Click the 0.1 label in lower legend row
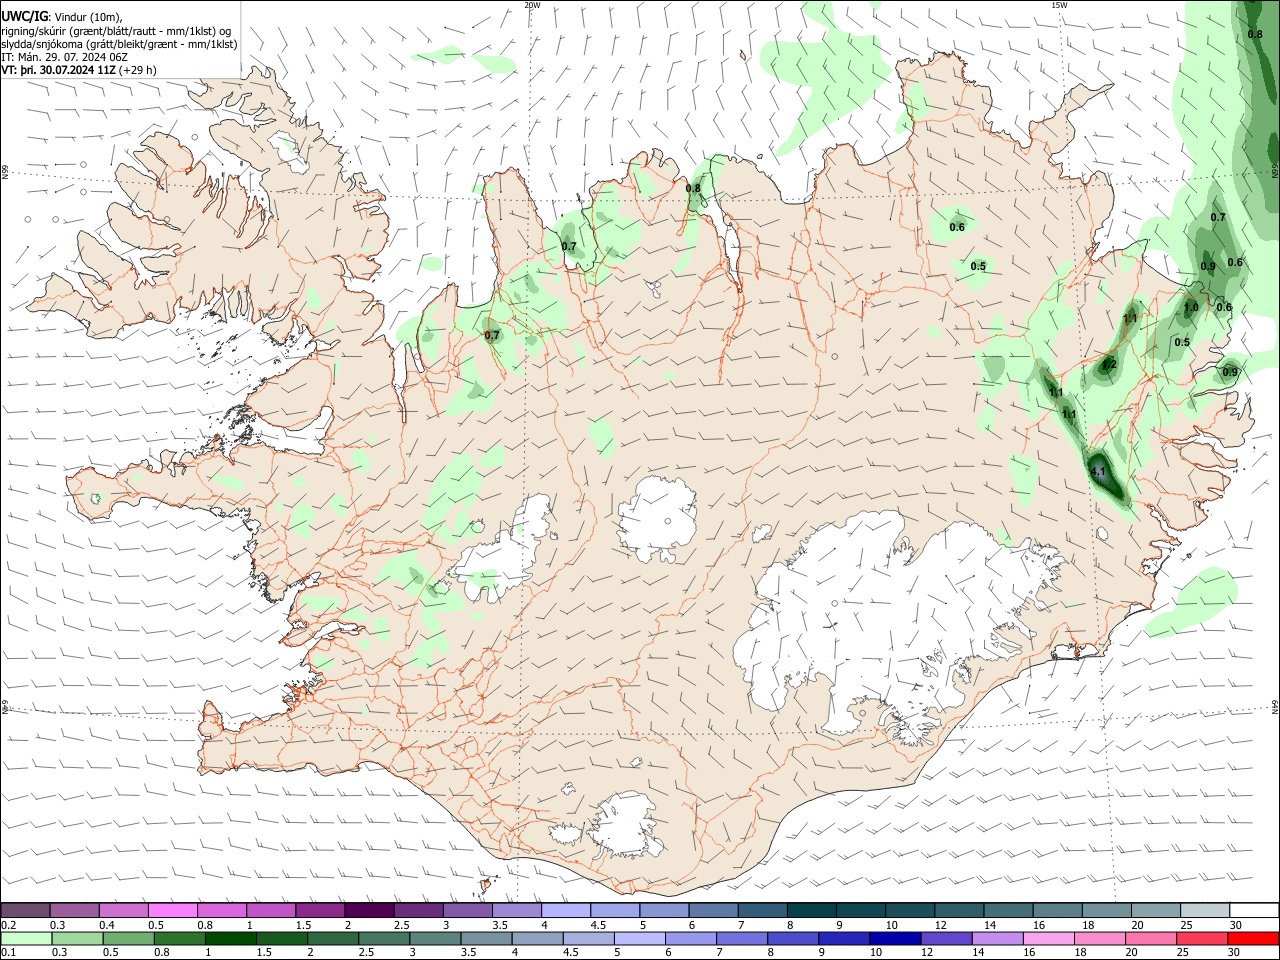The image size is (1280, 960). click(8, 953)
